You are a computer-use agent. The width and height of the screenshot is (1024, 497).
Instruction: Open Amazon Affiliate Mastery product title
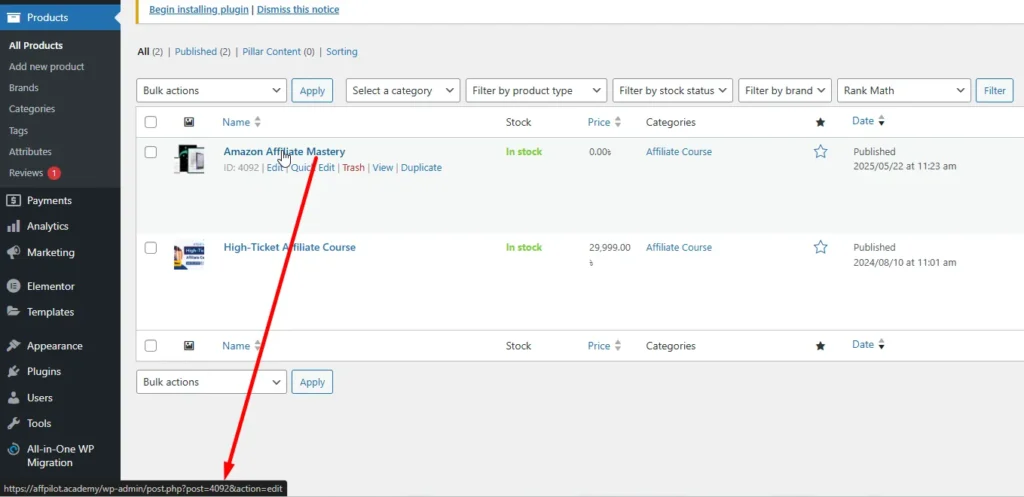pos(284,152)
